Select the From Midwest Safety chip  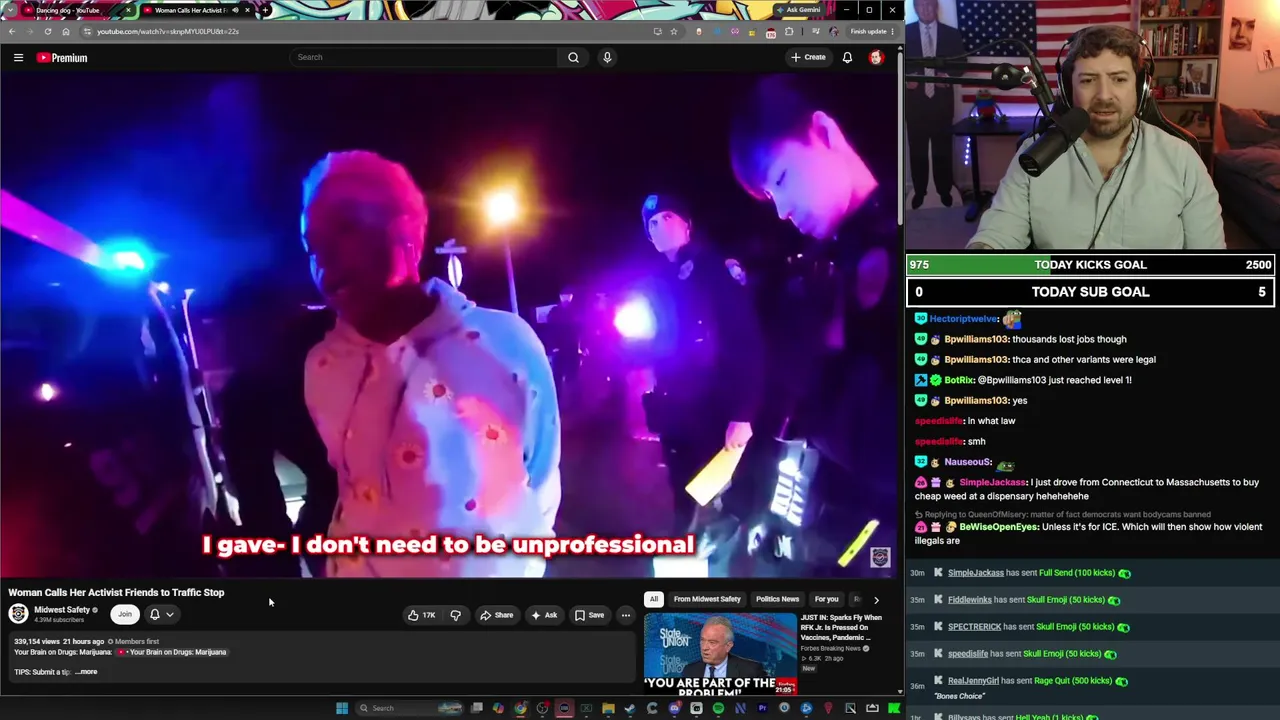click(x=707, y=599)
